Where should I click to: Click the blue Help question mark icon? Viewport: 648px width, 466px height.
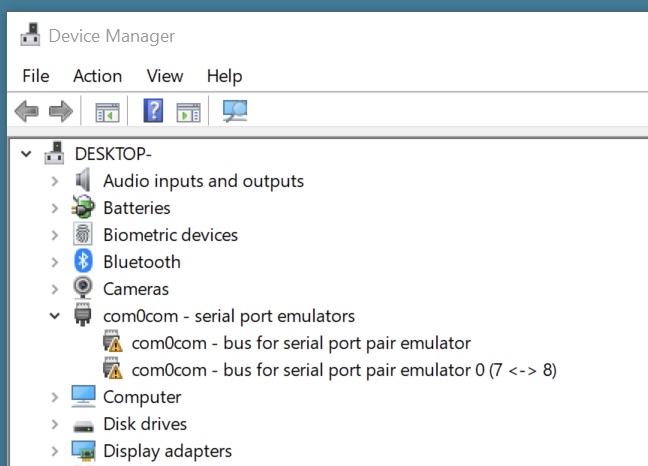[153, 111]
